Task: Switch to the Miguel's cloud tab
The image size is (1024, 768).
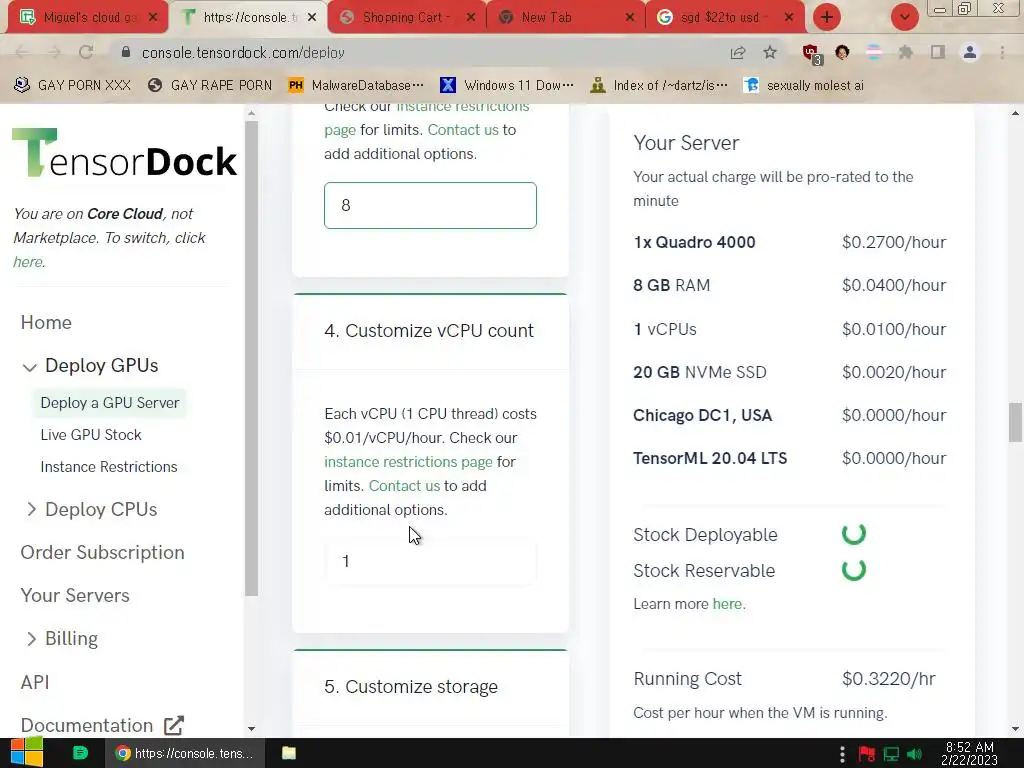Action: 88,17
